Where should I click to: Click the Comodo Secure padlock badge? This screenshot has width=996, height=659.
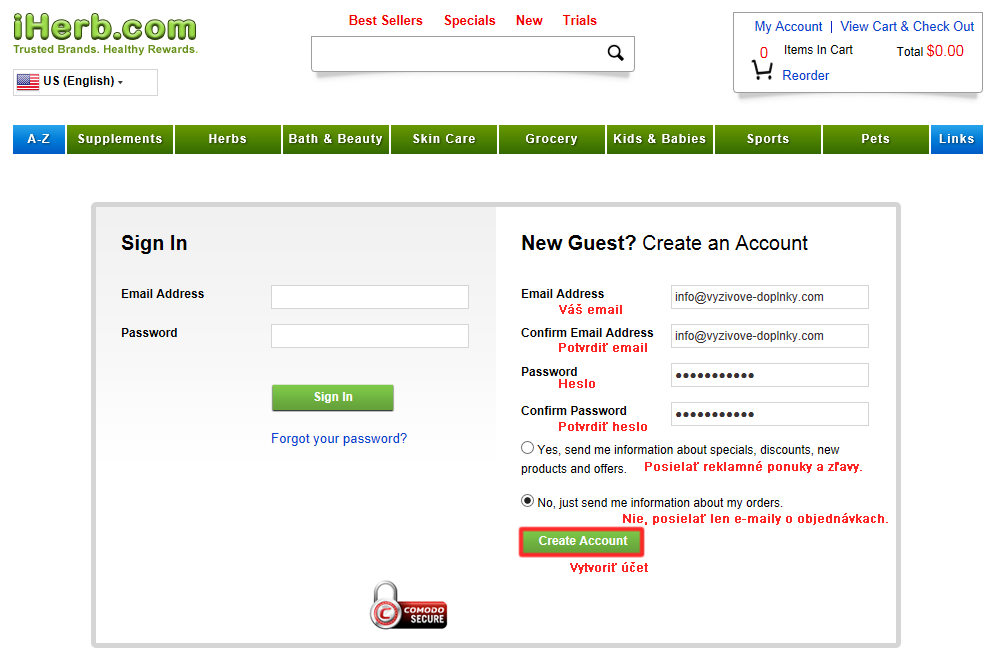[x=408, y=605]
